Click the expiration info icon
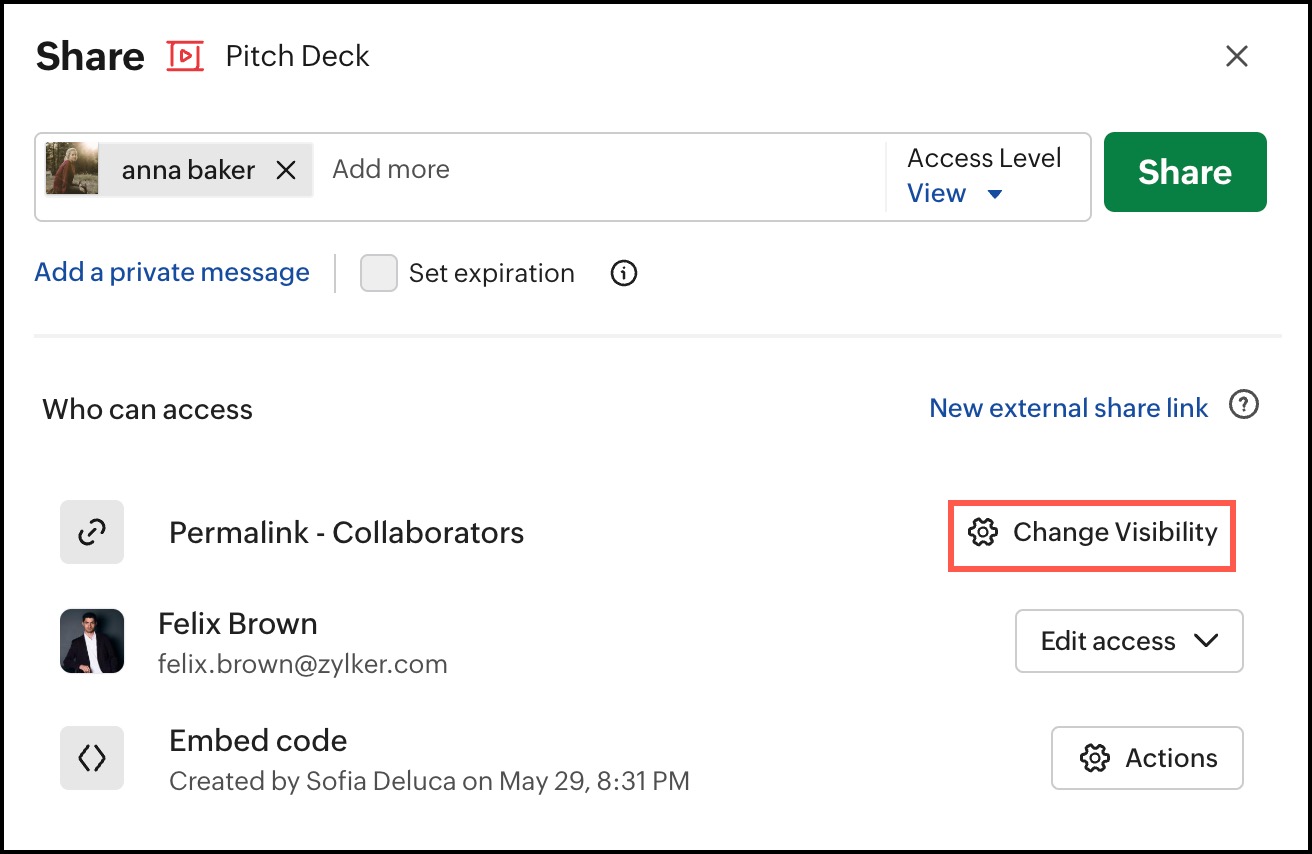 (x=624, y=273)
